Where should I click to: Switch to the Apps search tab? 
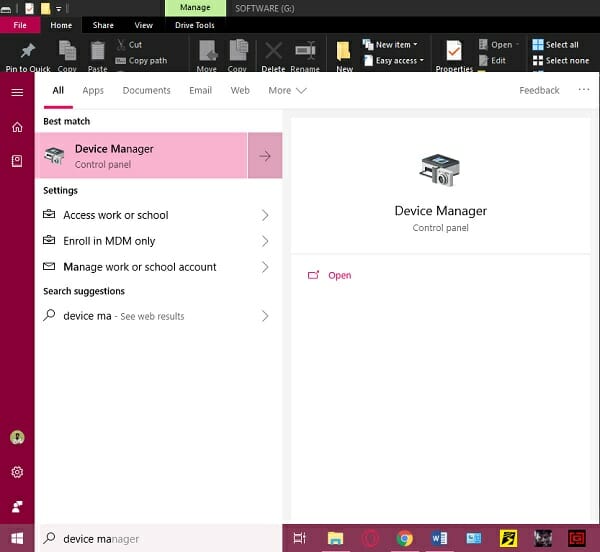tap(93, 91)
